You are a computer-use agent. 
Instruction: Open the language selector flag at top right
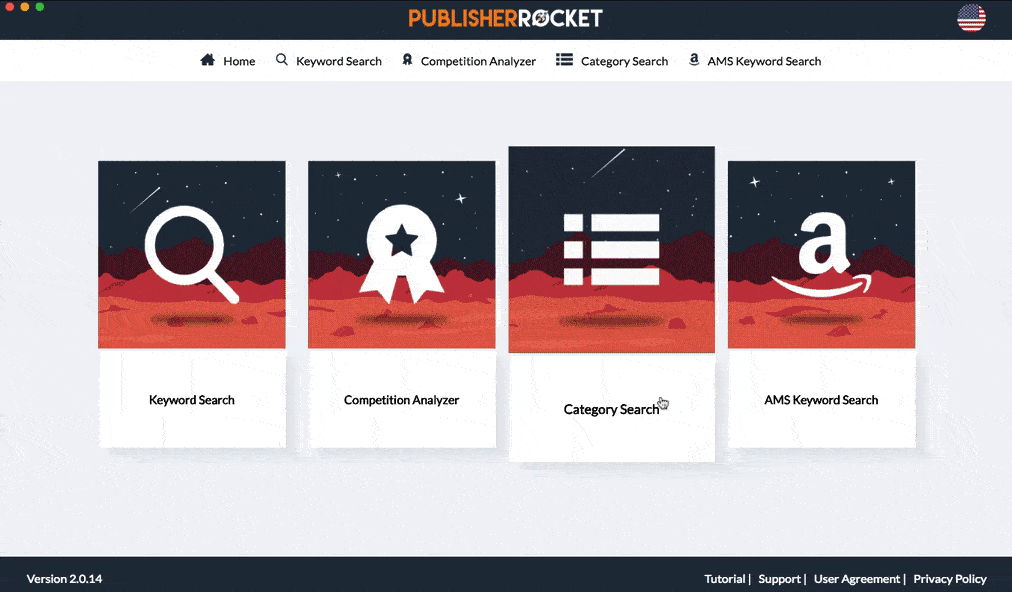pyautogui.click(x=971, y=18)
